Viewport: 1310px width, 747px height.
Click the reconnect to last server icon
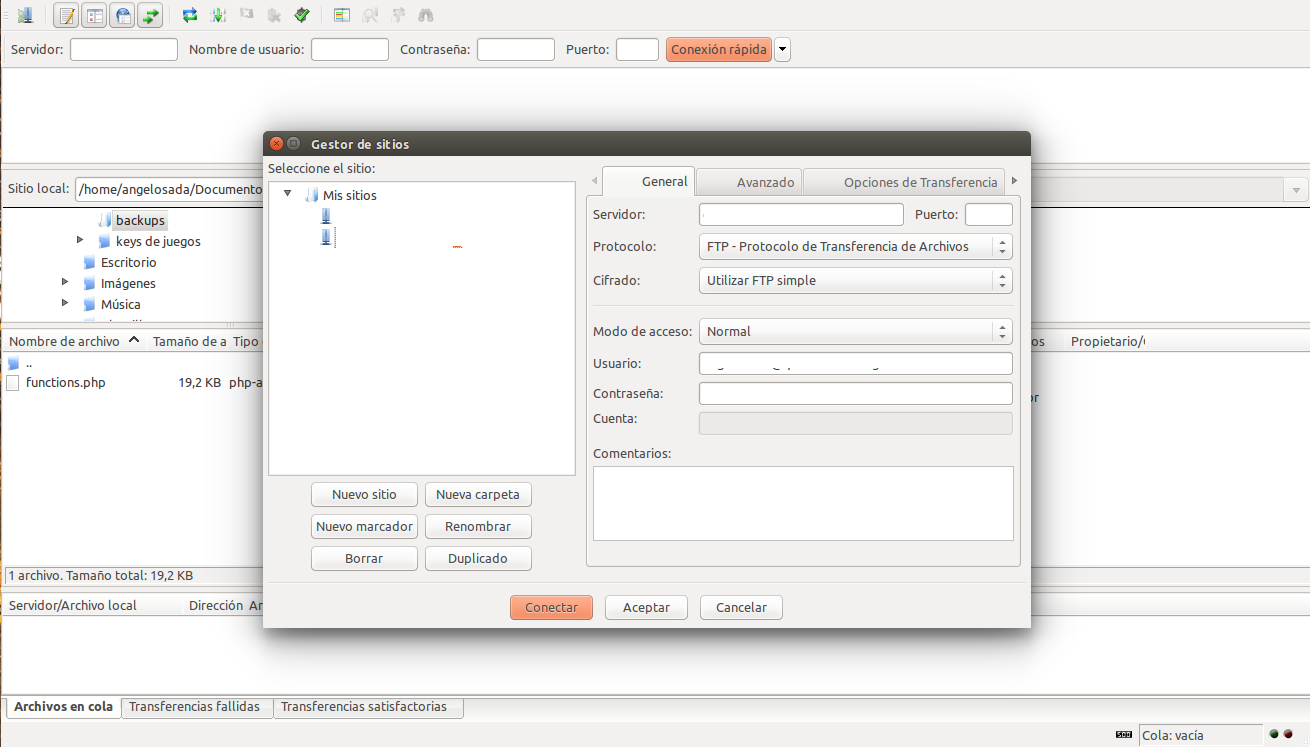pyautogui.click(x=302, y=15)
